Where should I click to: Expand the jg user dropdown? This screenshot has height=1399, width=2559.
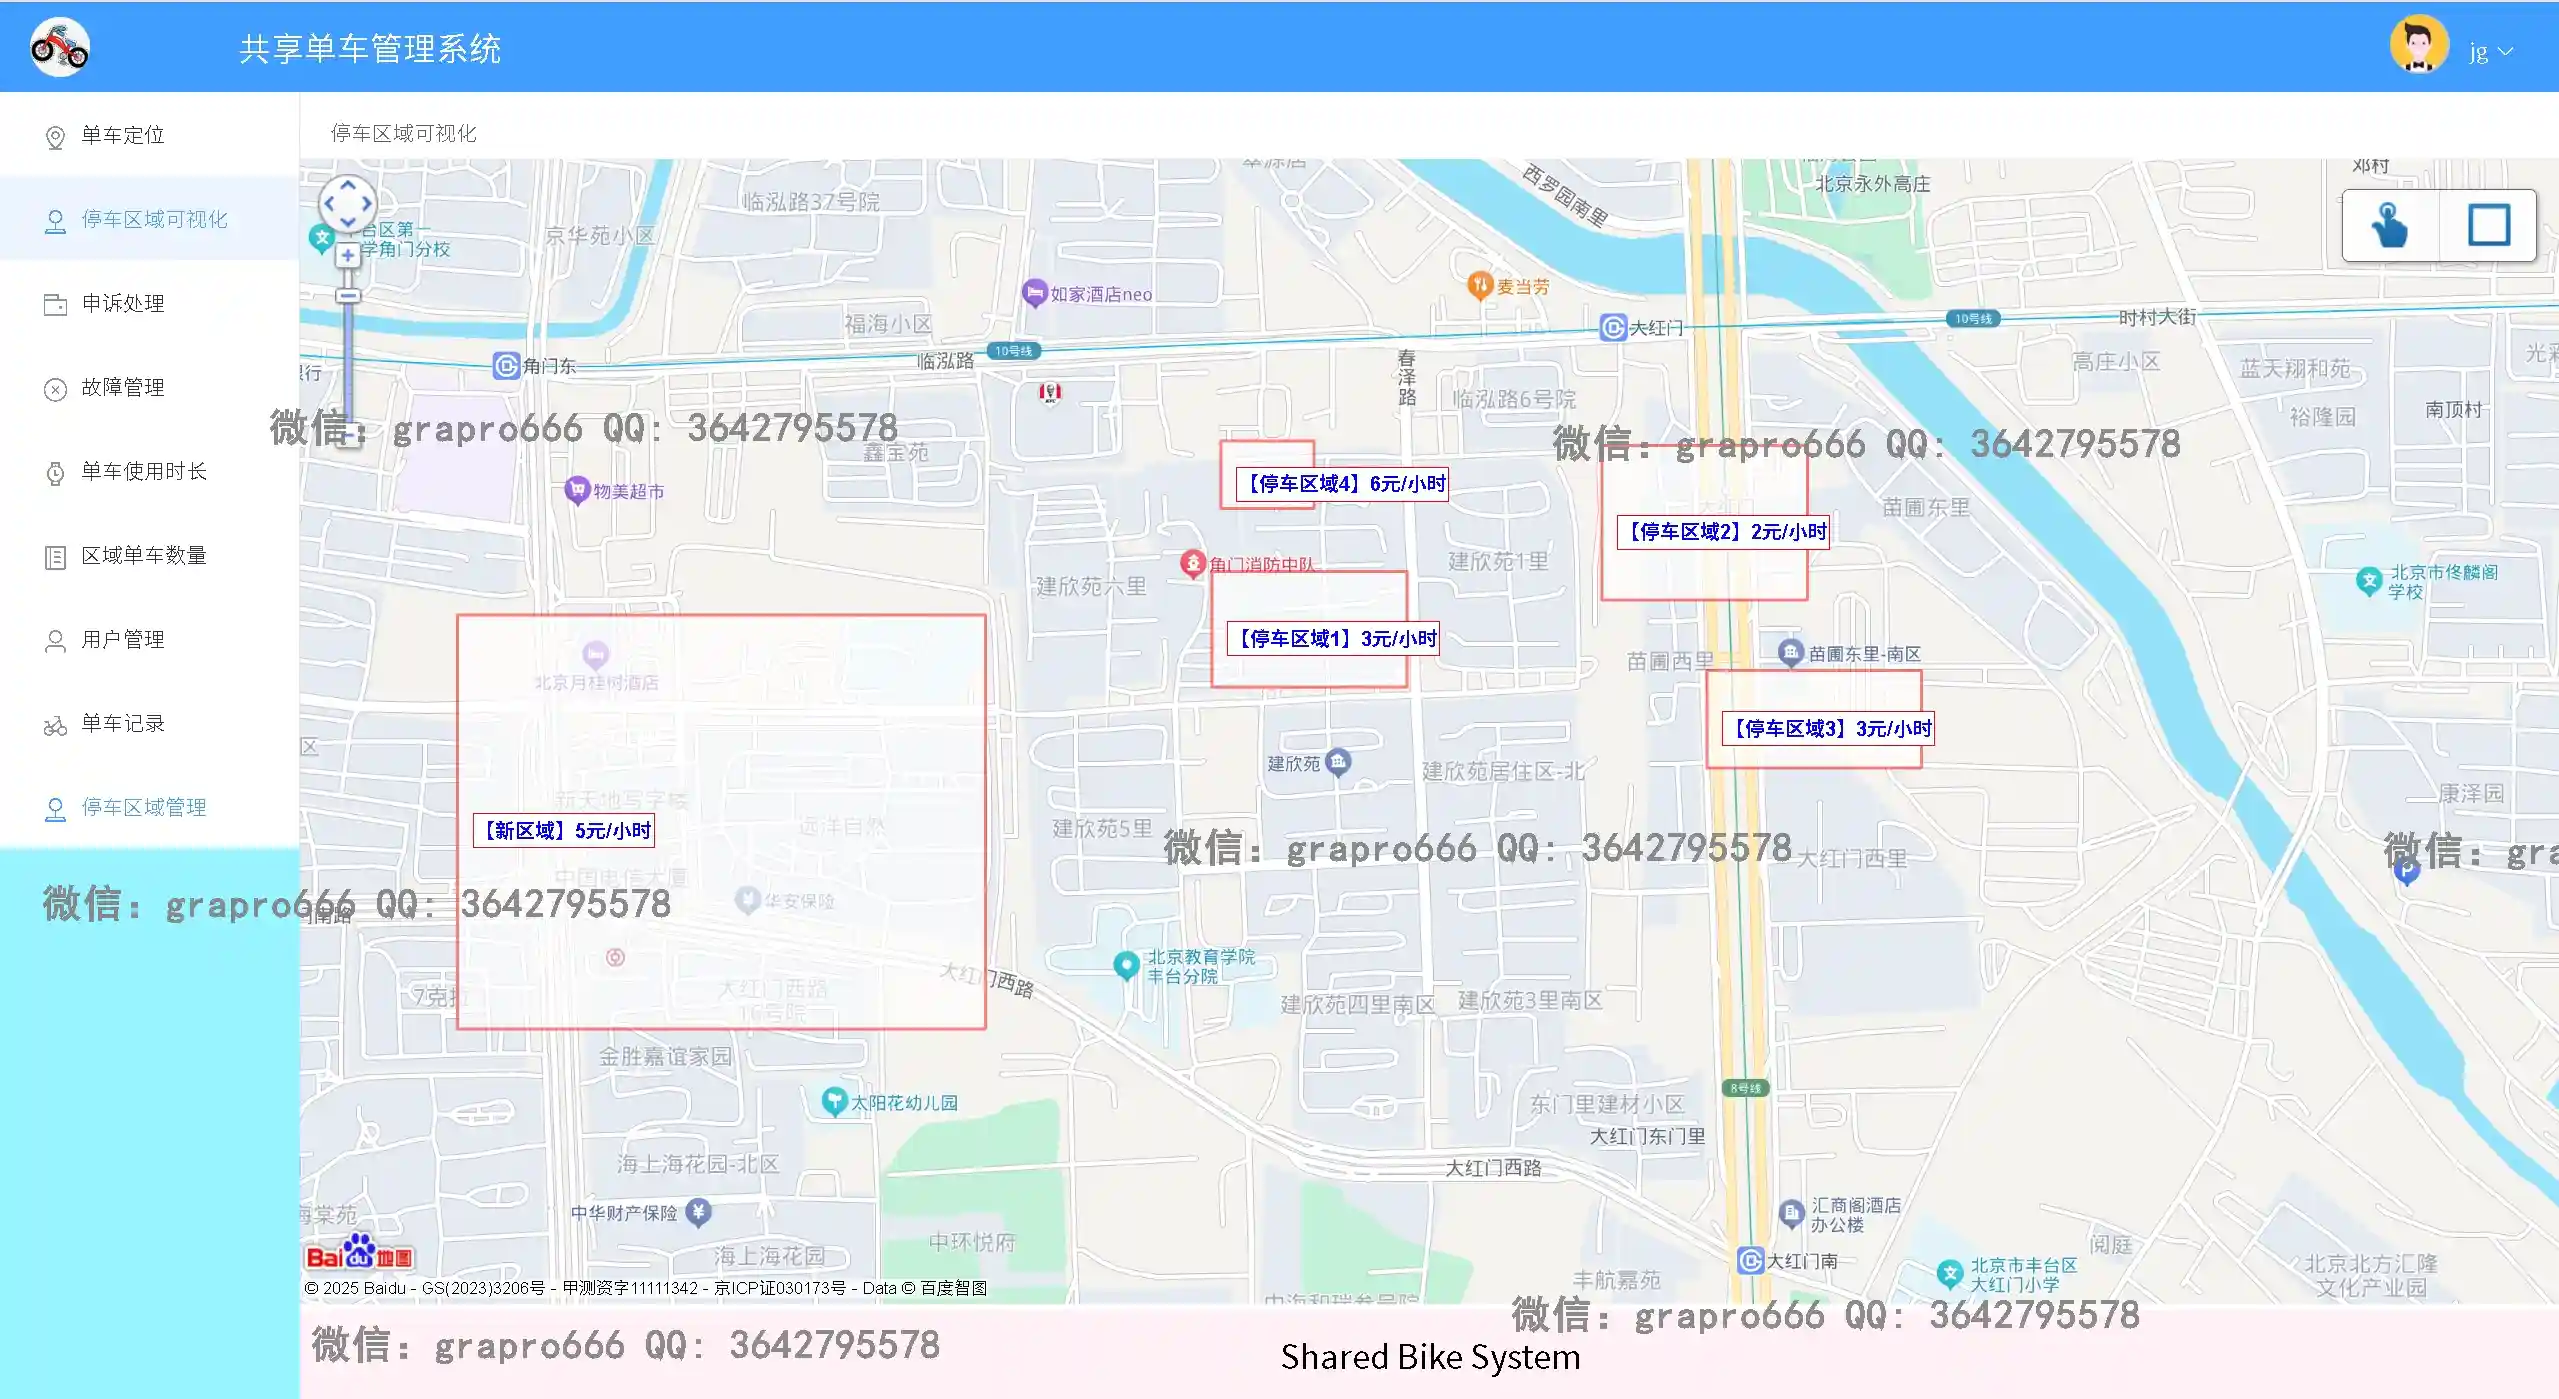[x=2490, y=52]
